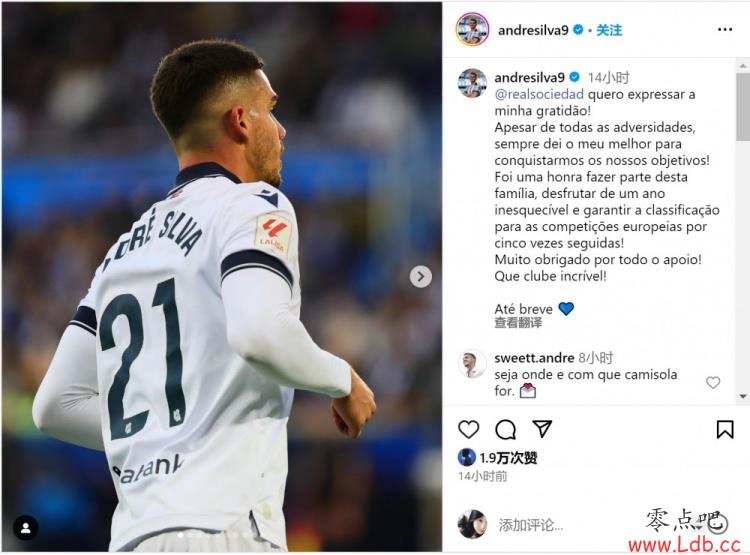This screenshot has height=555, width=750.
Task: Open andresilva9 header profile picture
Action: (472, 30)
